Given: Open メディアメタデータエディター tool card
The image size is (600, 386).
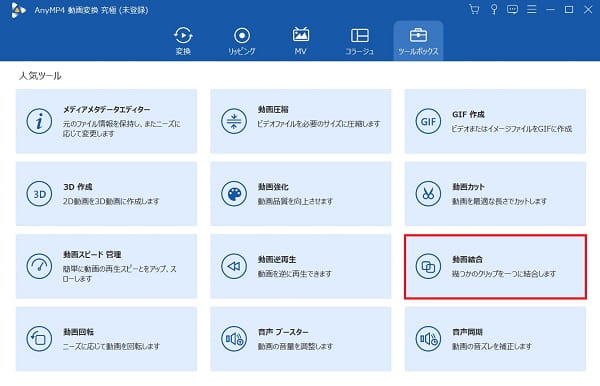Looking at the screenshot, I should coord(106,121).
